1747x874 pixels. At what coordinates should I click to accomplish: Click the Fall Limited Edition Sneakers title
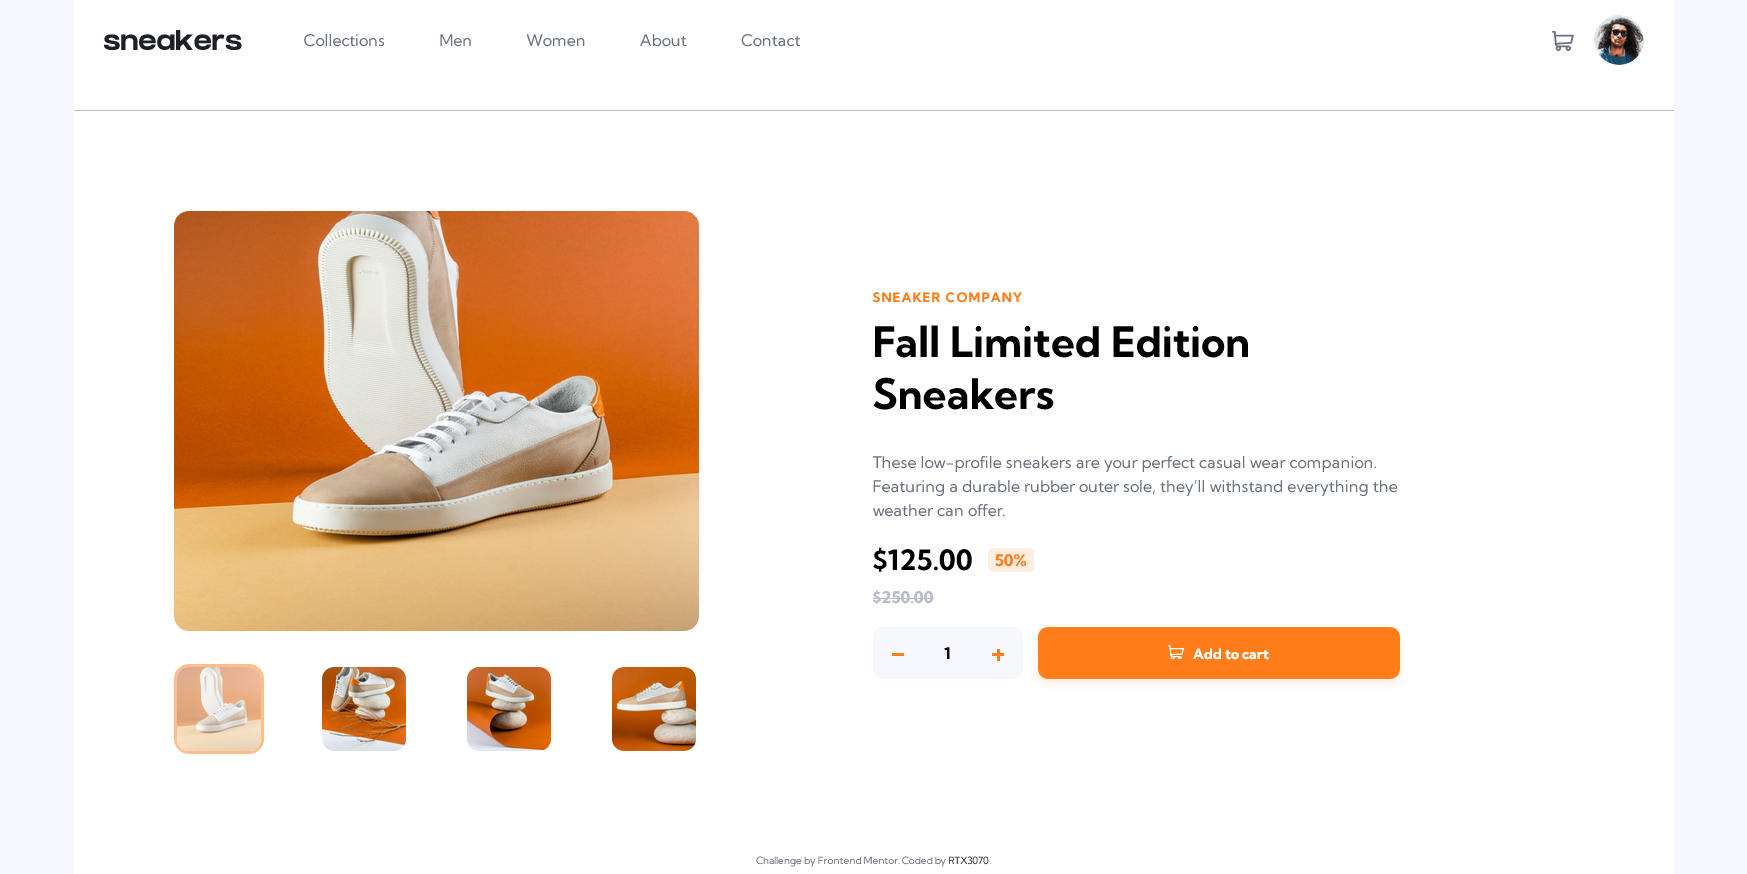click(x=1061, y=368)
